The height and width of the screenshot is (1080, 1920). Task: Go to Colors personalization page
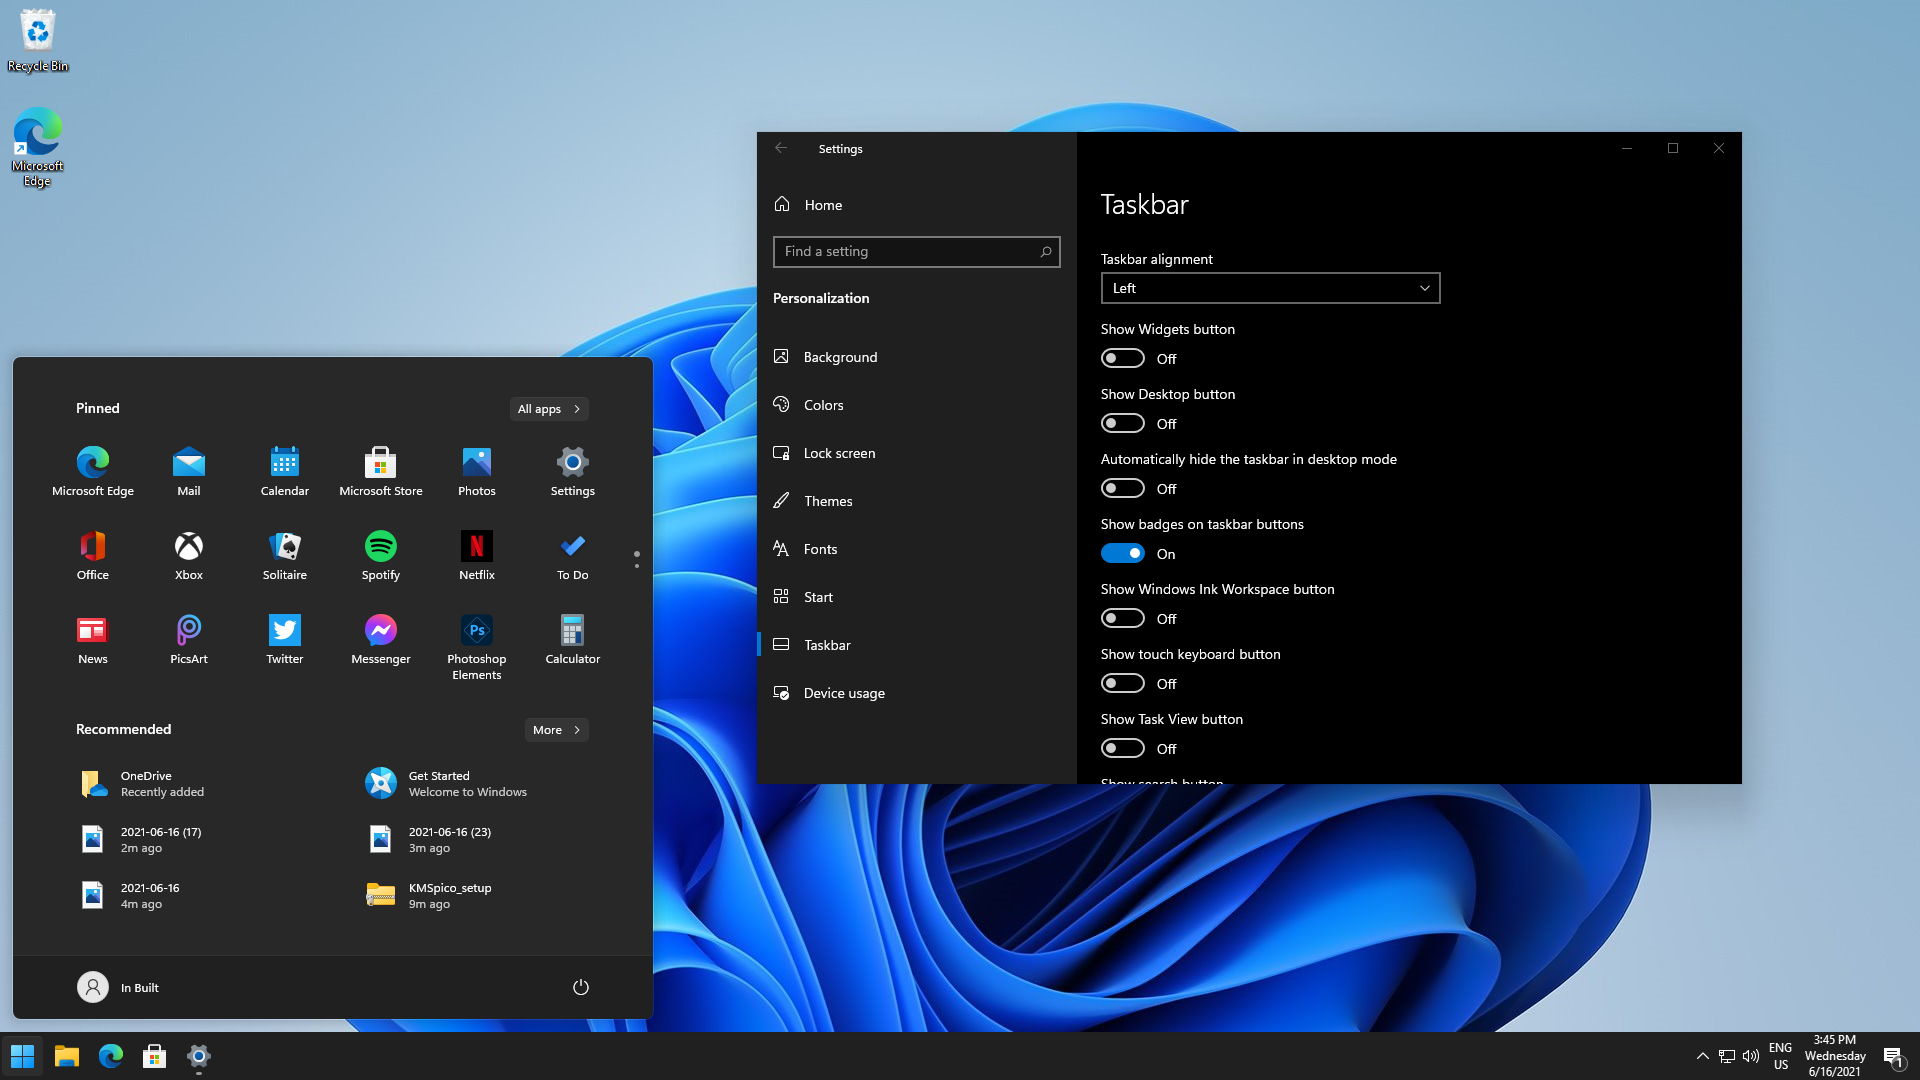[x=823, y=405]
